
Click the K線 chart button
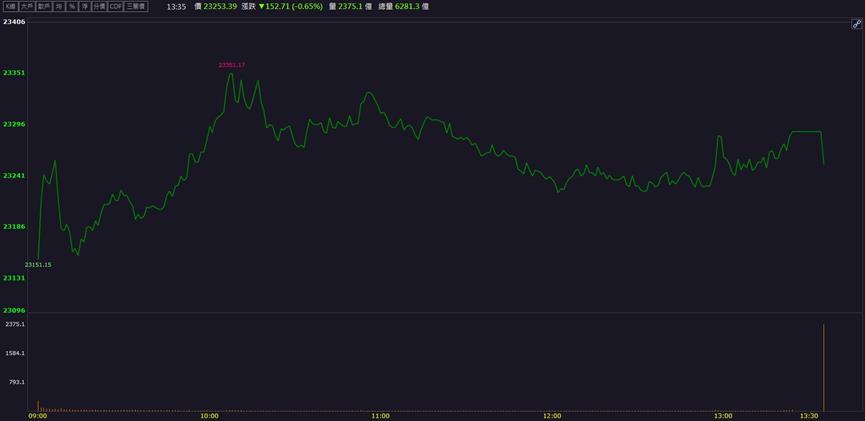point(11,7)
